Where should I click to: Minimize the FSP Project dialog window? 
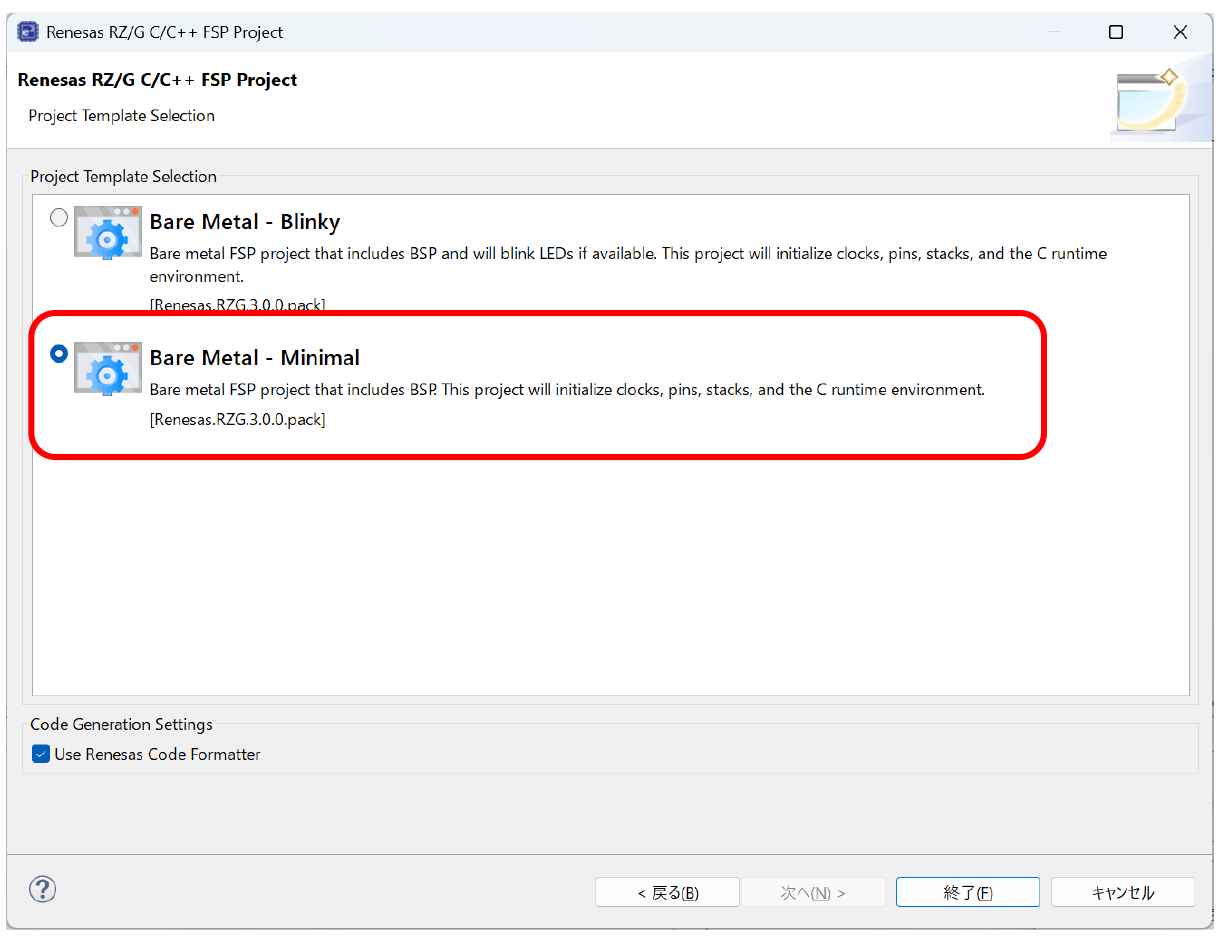(x=1052, y=32)
